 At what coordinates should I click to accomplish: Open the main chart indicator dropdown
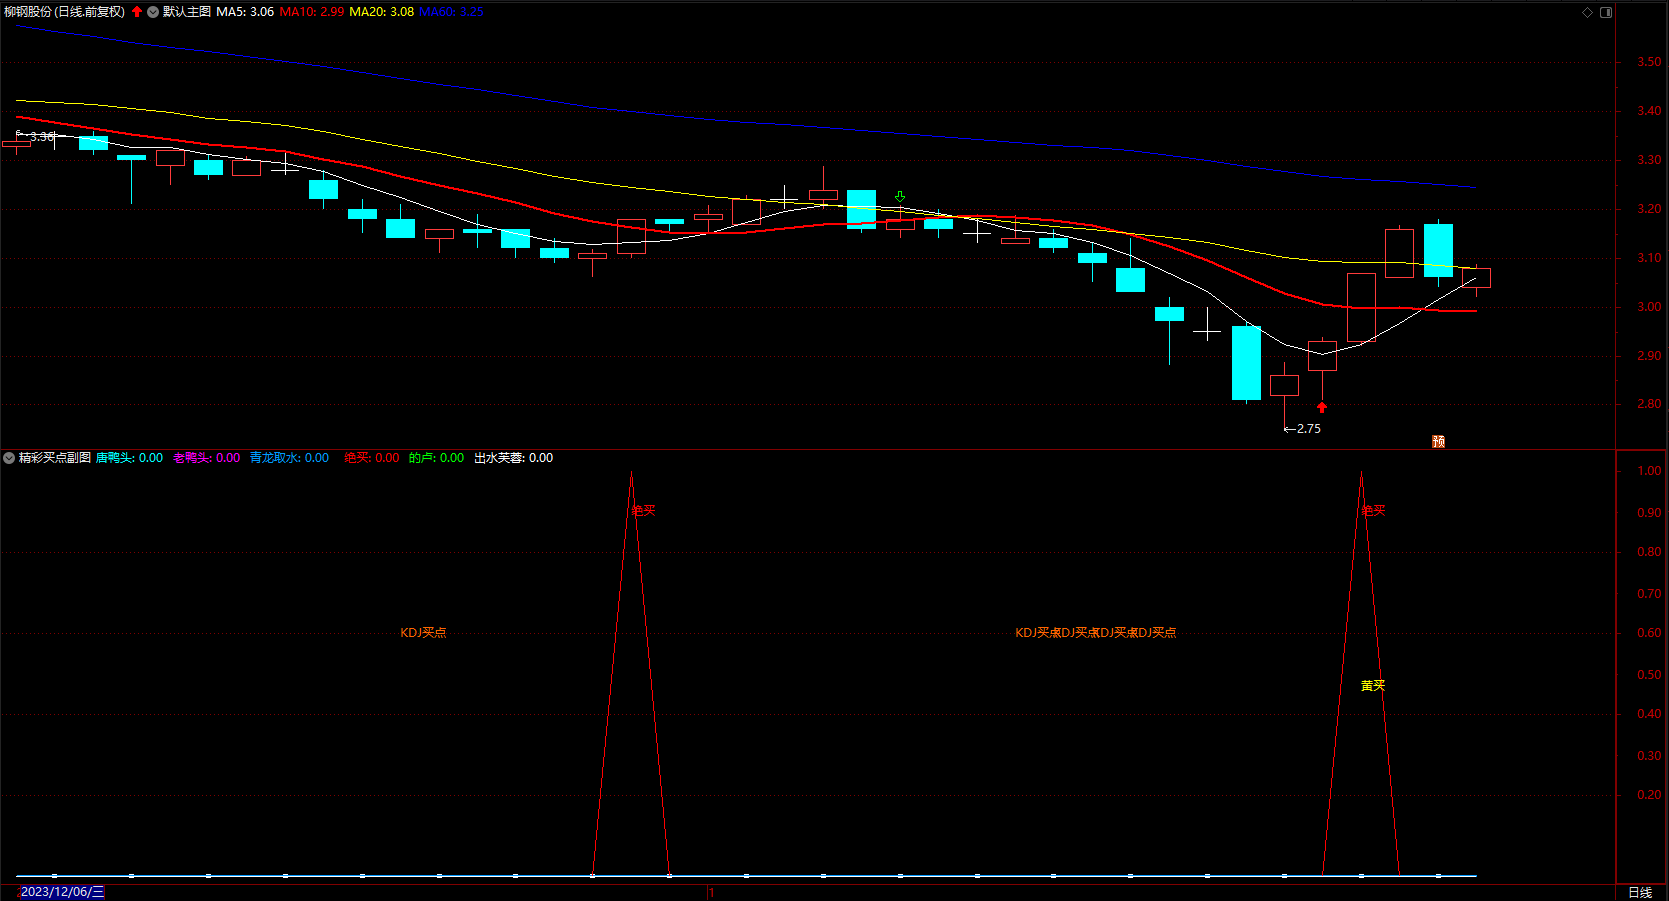pyautogui.click(x=153, y=12)
